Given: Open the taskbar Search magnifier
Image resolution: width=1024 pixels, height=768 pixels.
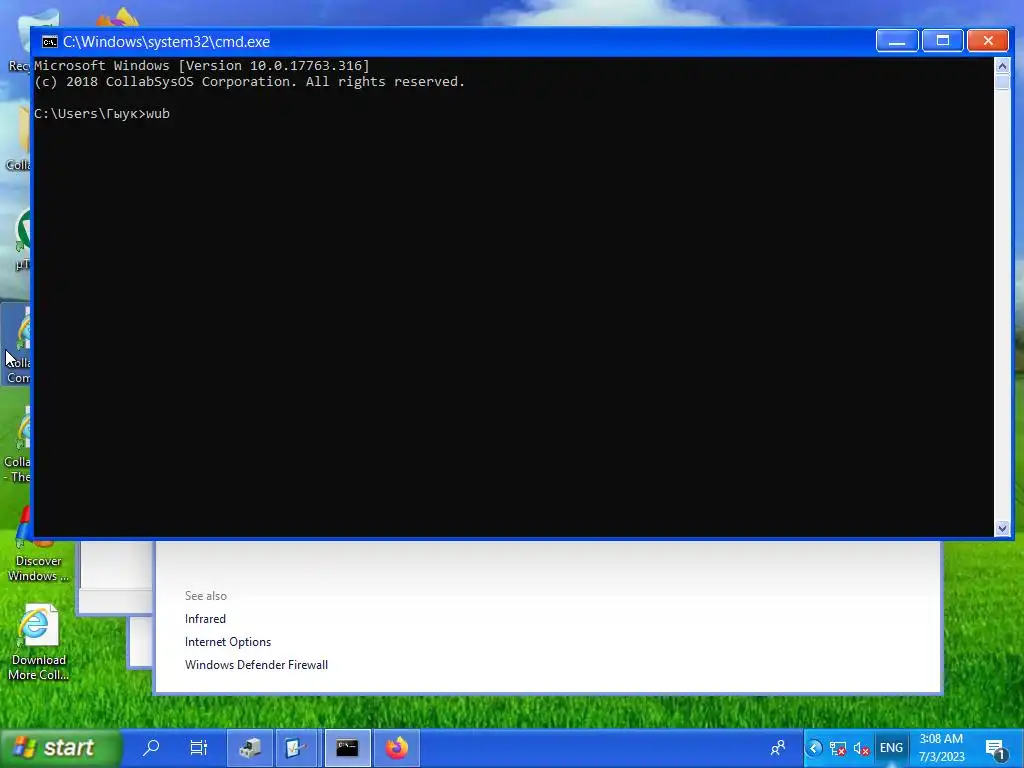Looking at the screenshot, I should pos(152,747).
